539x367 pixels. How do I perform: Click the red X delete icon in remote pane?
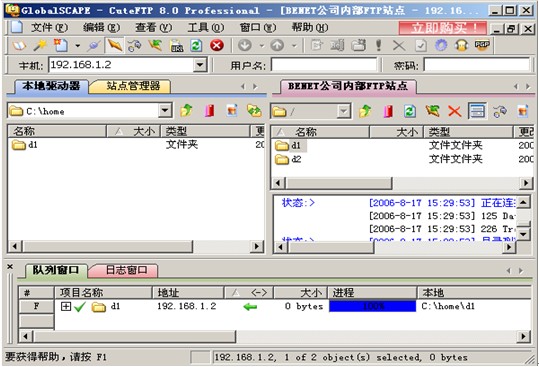pos(454,111)
